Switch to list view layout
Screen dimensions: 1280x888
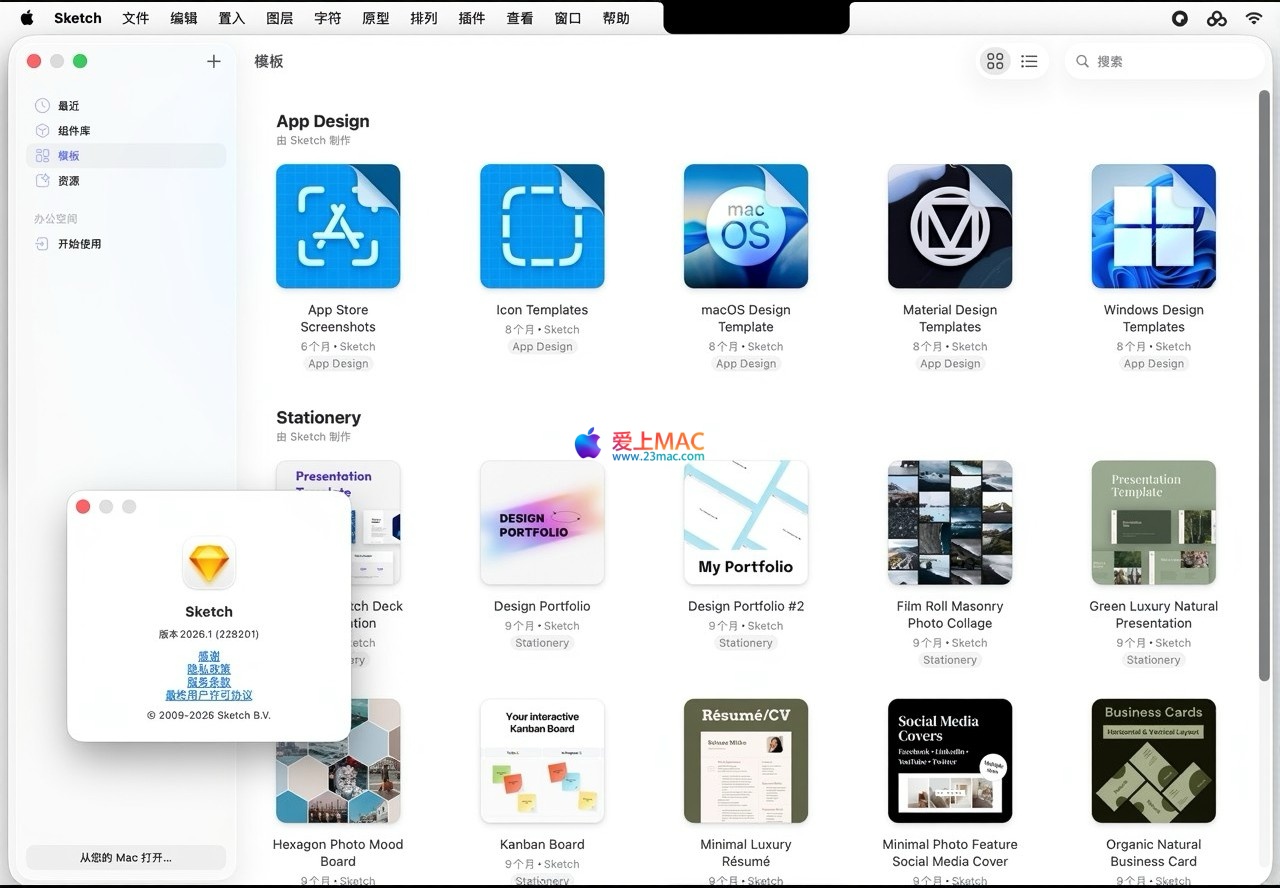[x=1029, y=61]
